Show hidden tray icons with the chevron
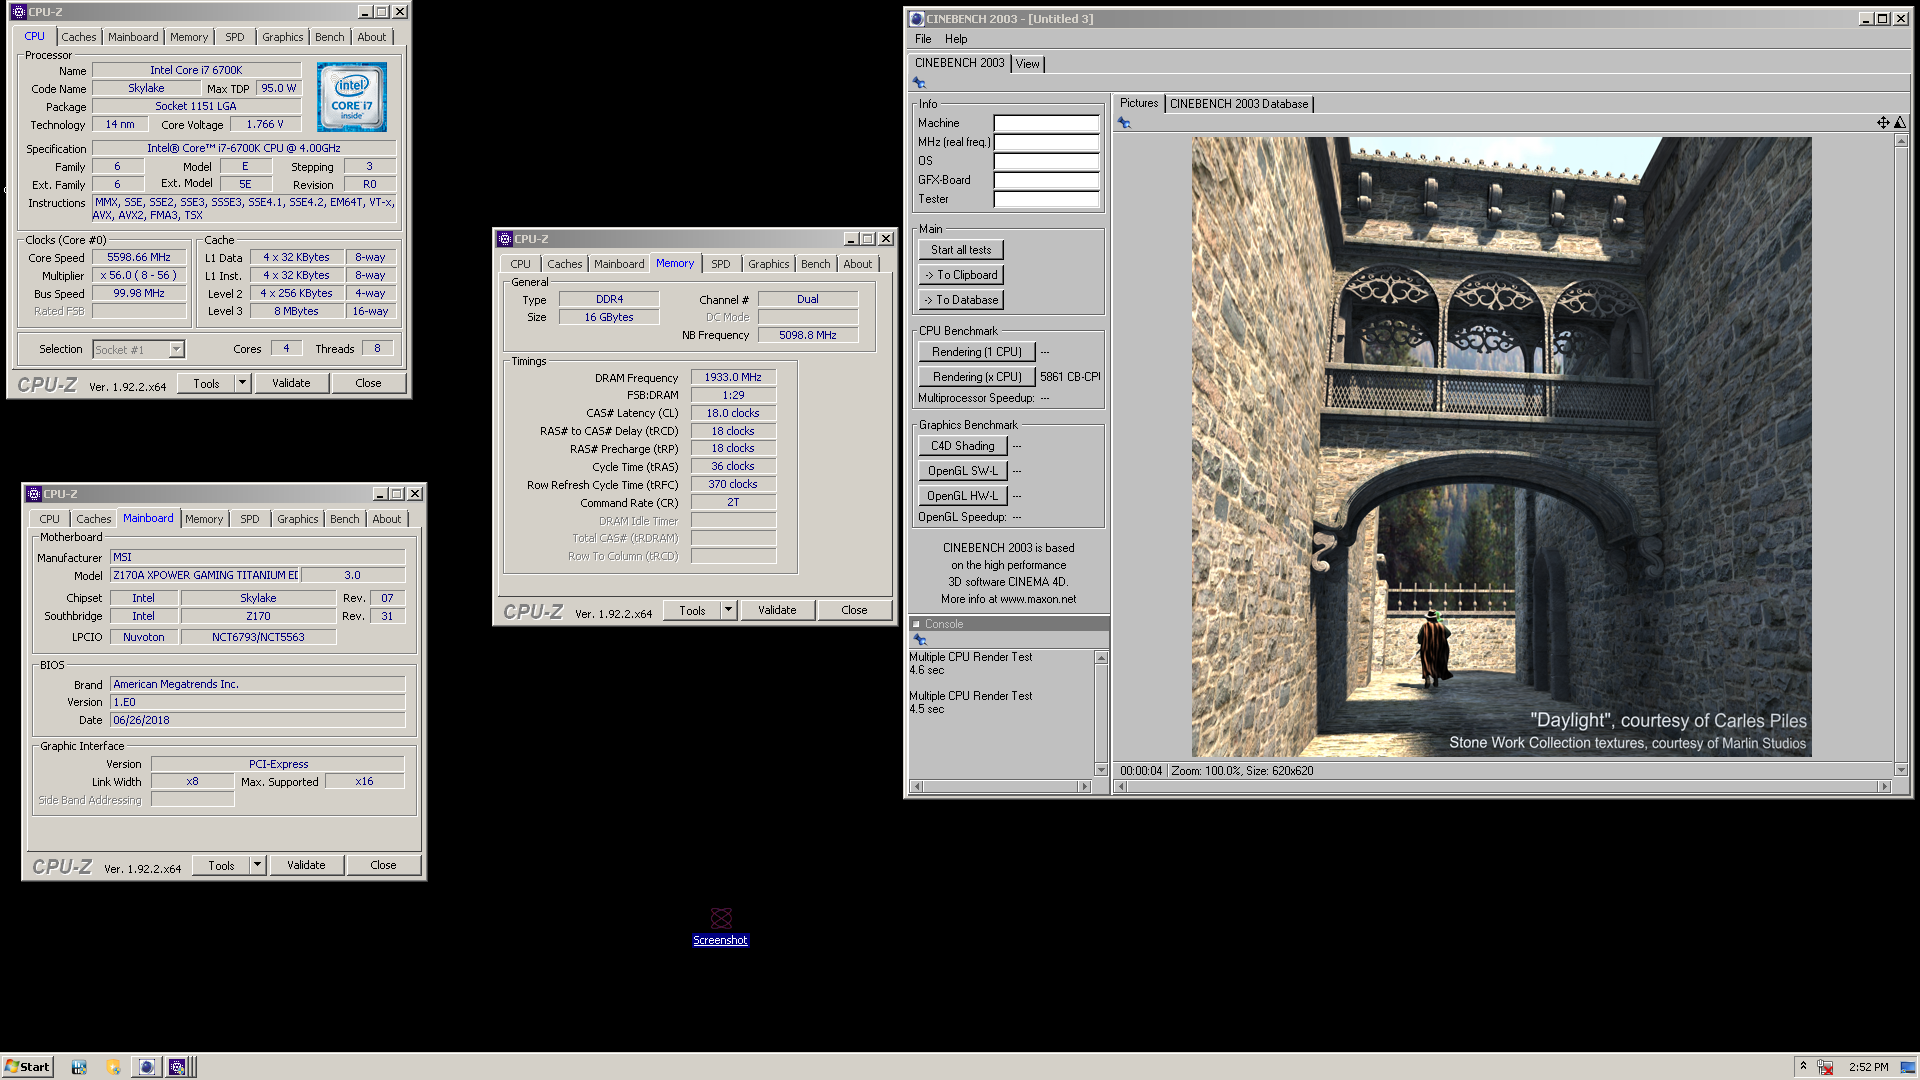Viewport: 1920px width, 1080px height. pos(1803,1066)
